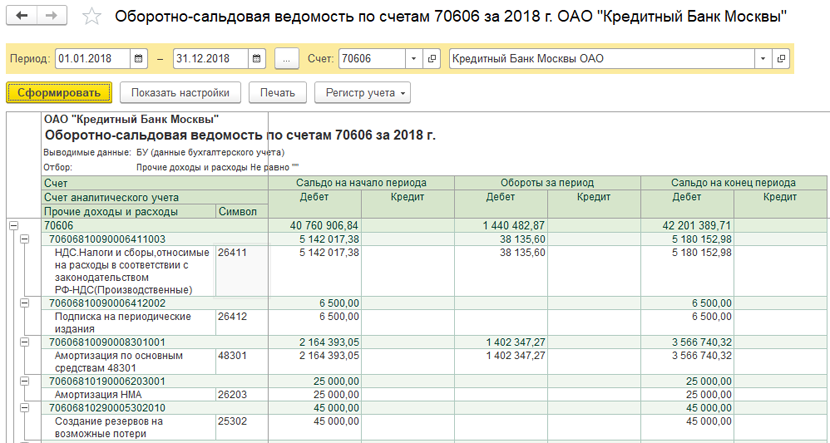
Task: Collapse the 70606810190006203001 sub-account row
Action: point(24,381)
